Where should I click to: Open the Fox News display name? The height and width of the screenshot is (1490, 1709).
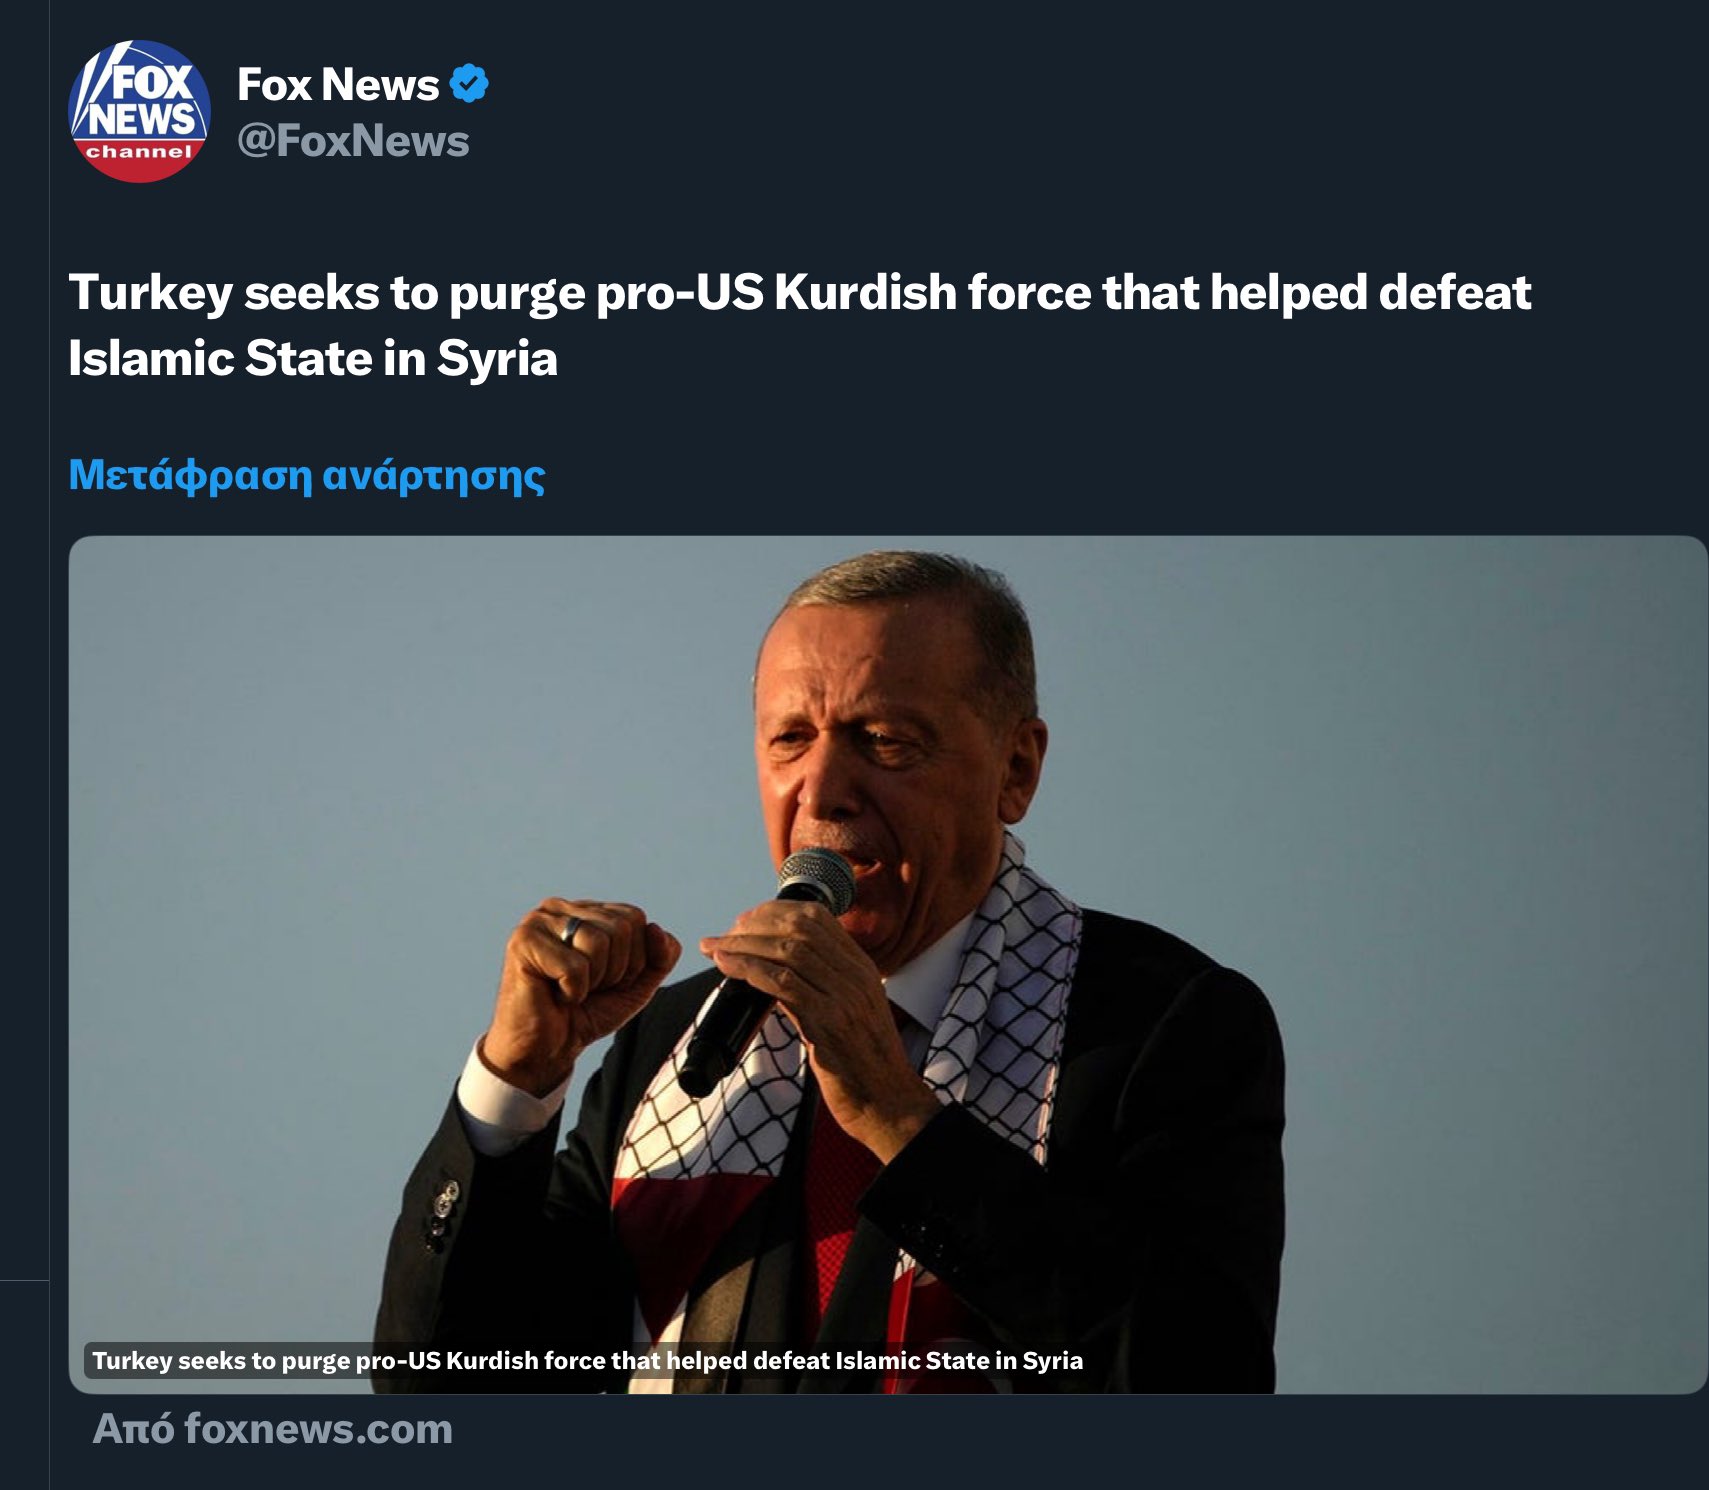338,85
